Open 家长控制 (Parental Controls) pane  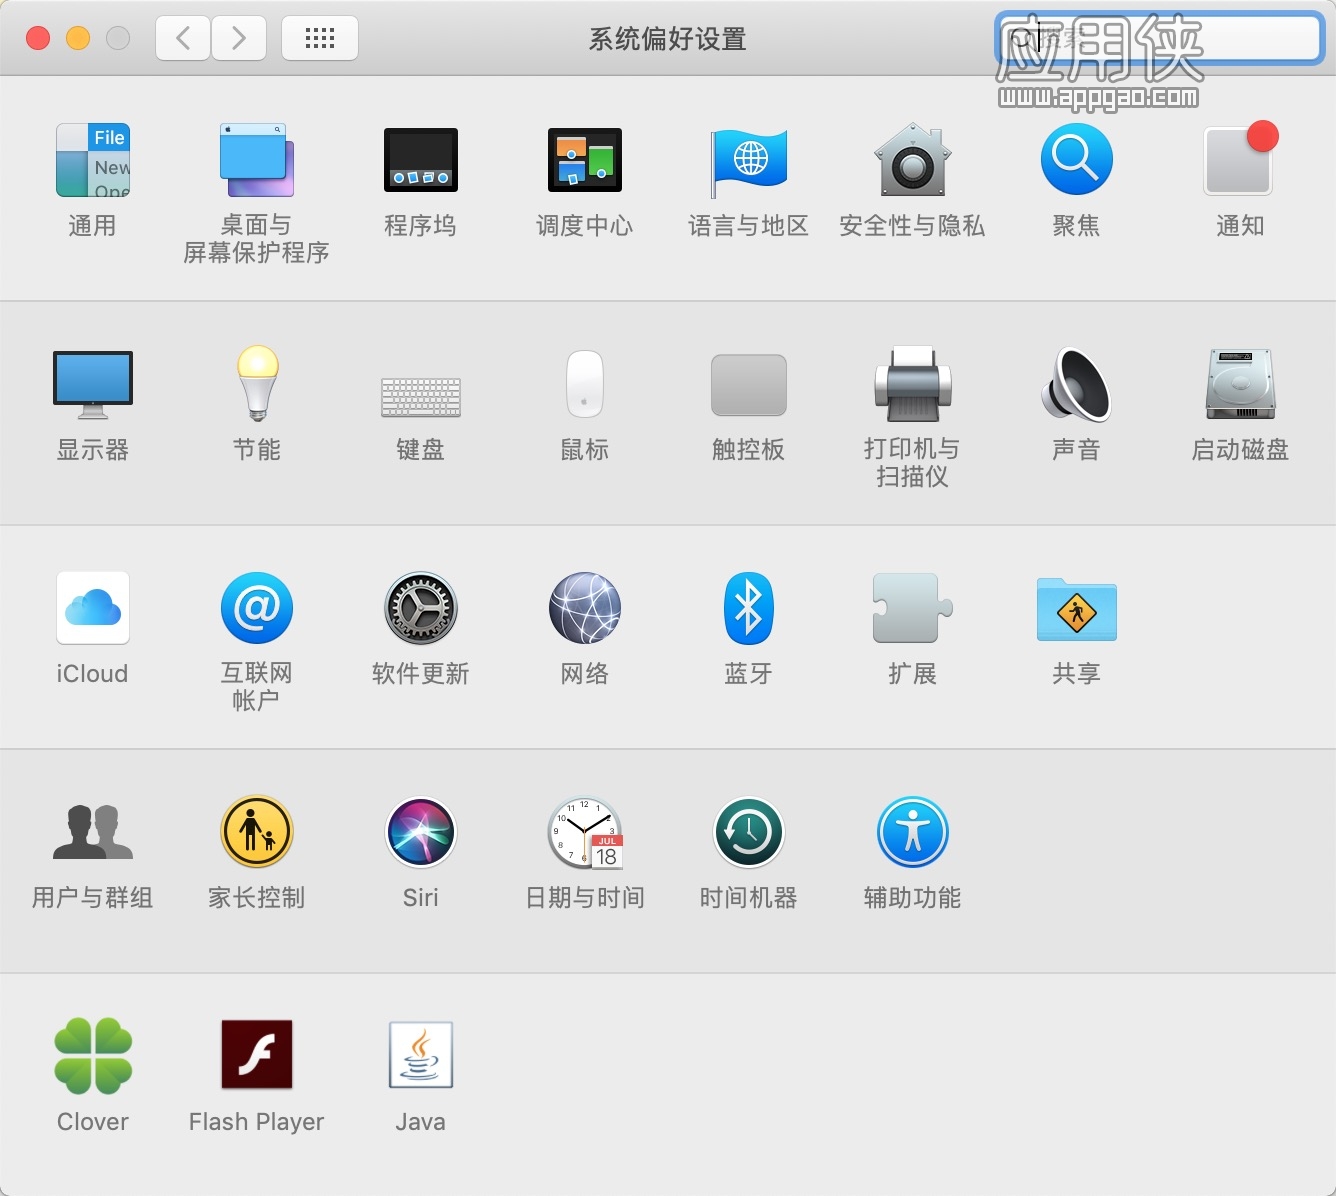(x=257, y=832)
